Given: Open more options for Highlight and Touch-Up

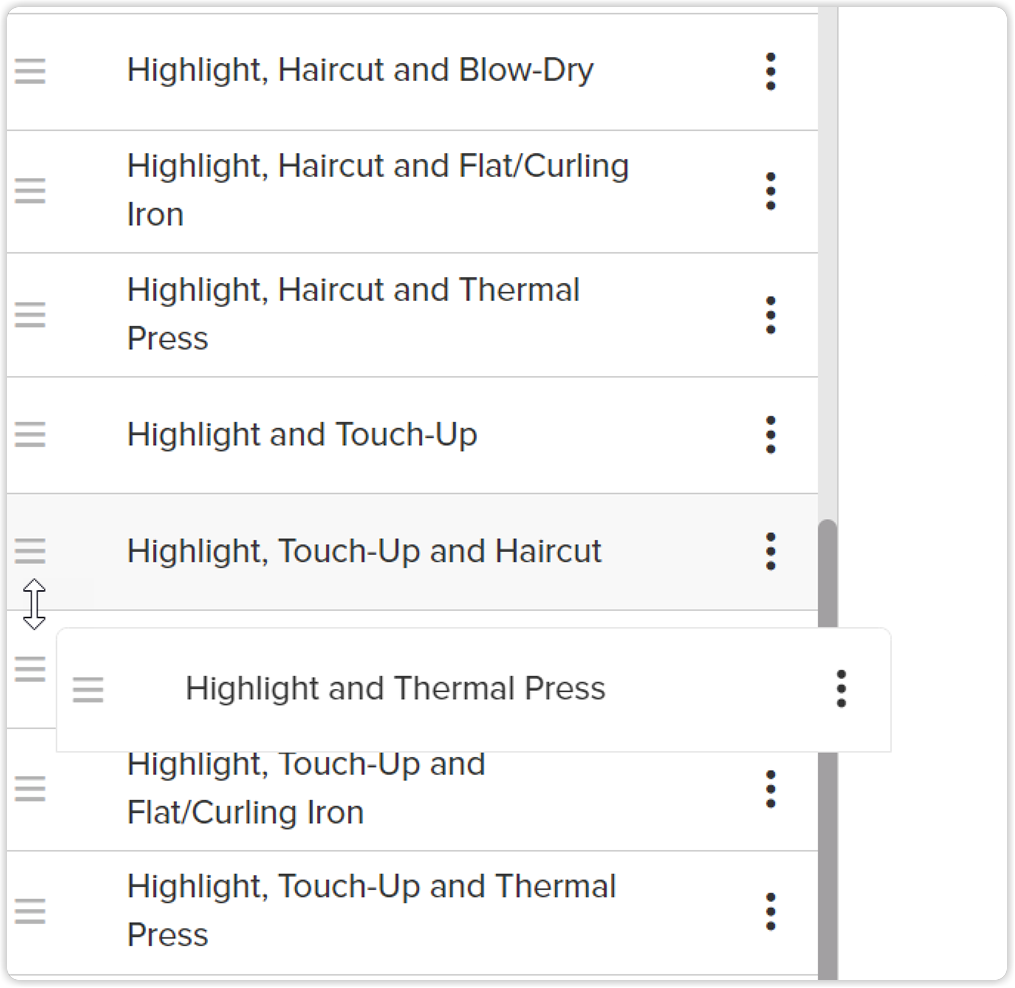Looking at the screenshot, I should click(x=770, y=434).
